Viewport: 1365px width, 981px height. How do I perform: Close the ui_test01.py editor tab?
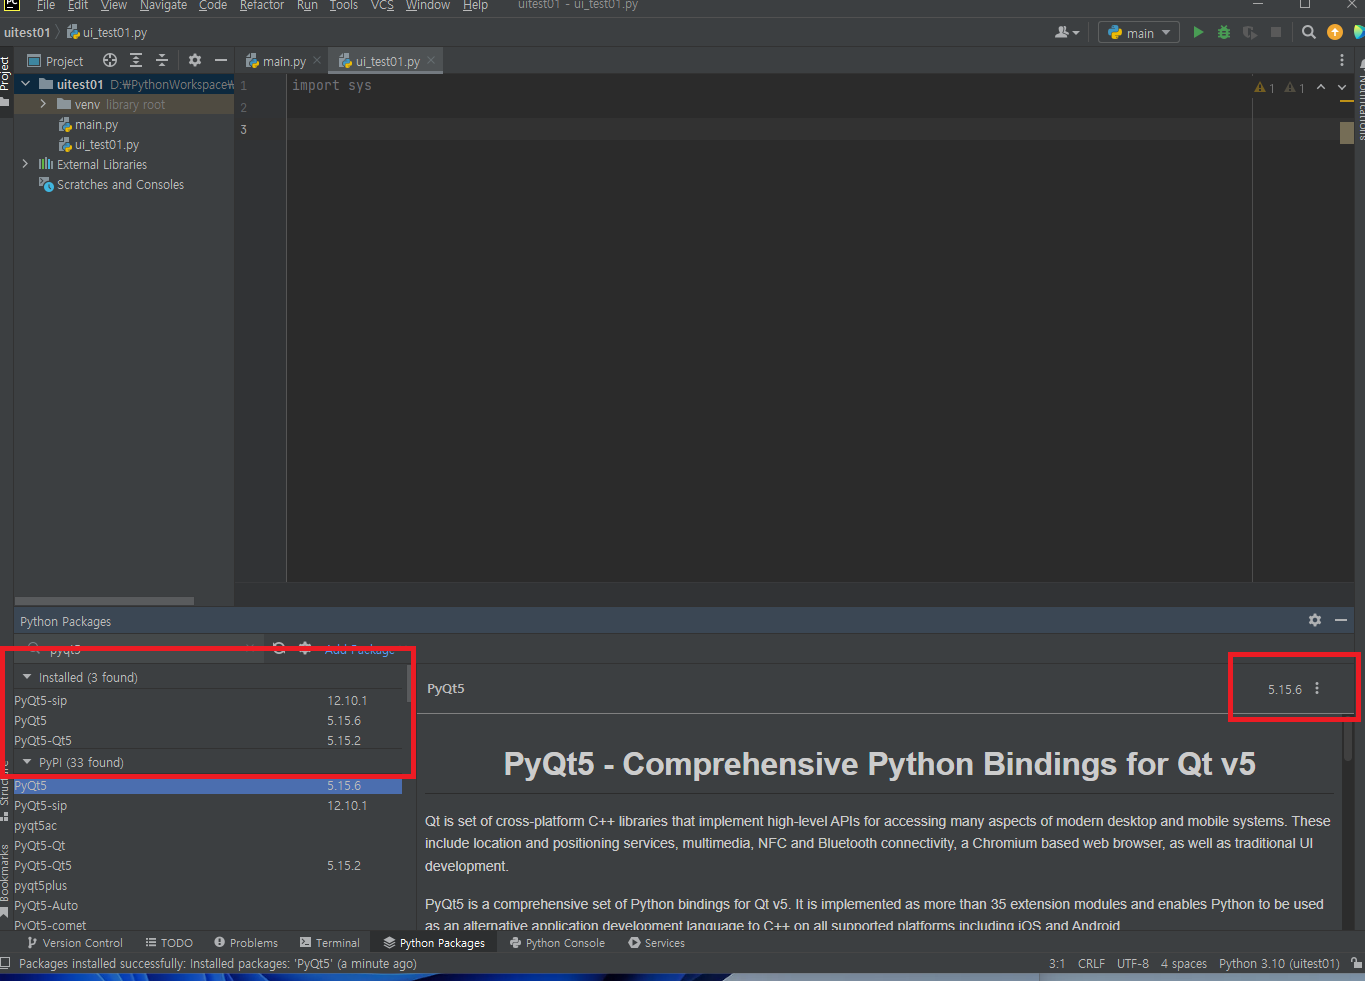click(431, 60)
